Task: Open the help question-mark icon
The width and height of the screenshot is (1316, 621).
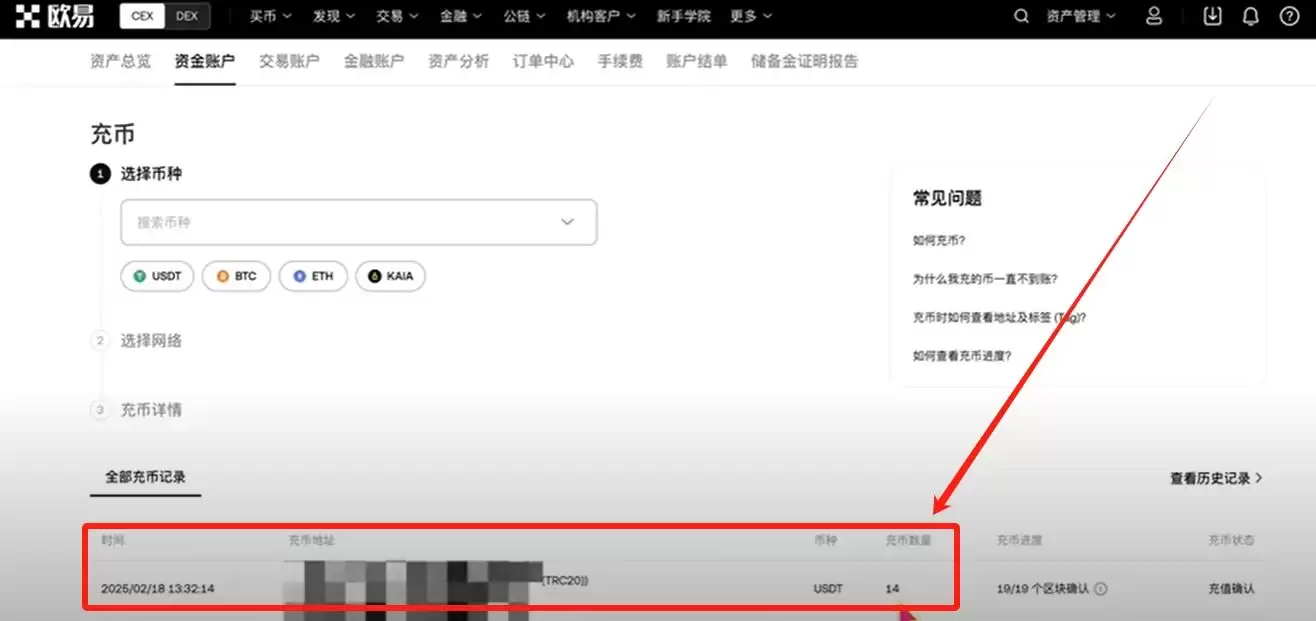Action: pos(1290,16)
